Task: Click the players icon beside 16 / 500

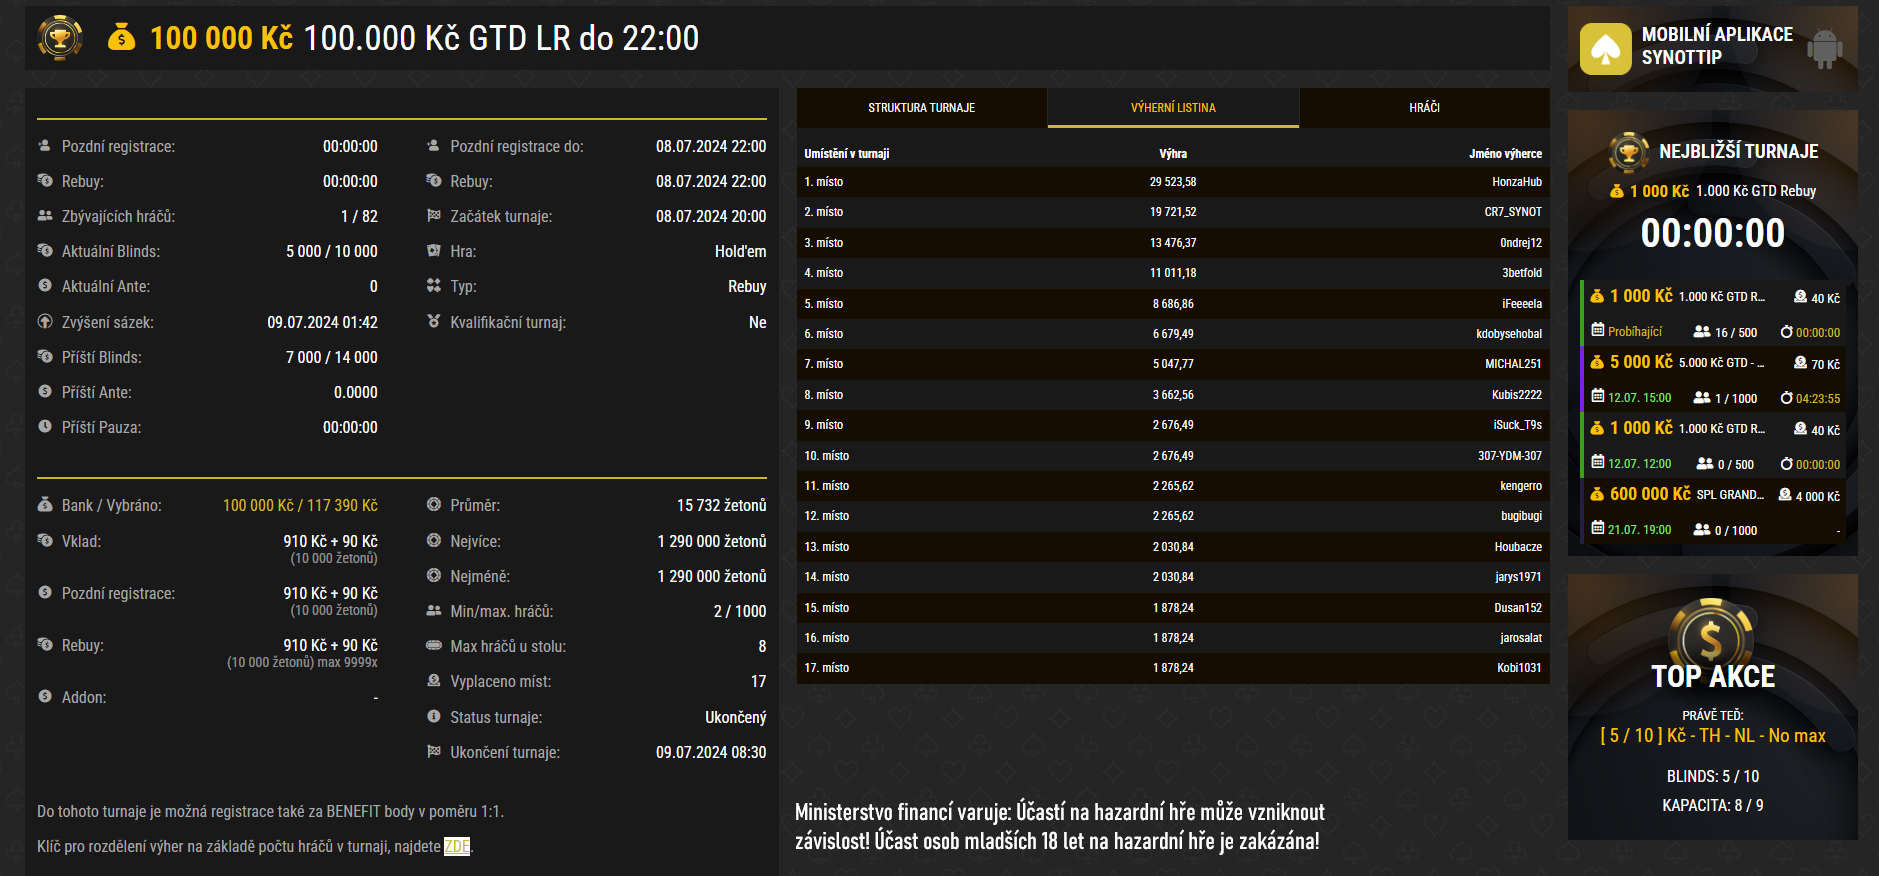Action: pyautogui.click(x=1701, y=331)
